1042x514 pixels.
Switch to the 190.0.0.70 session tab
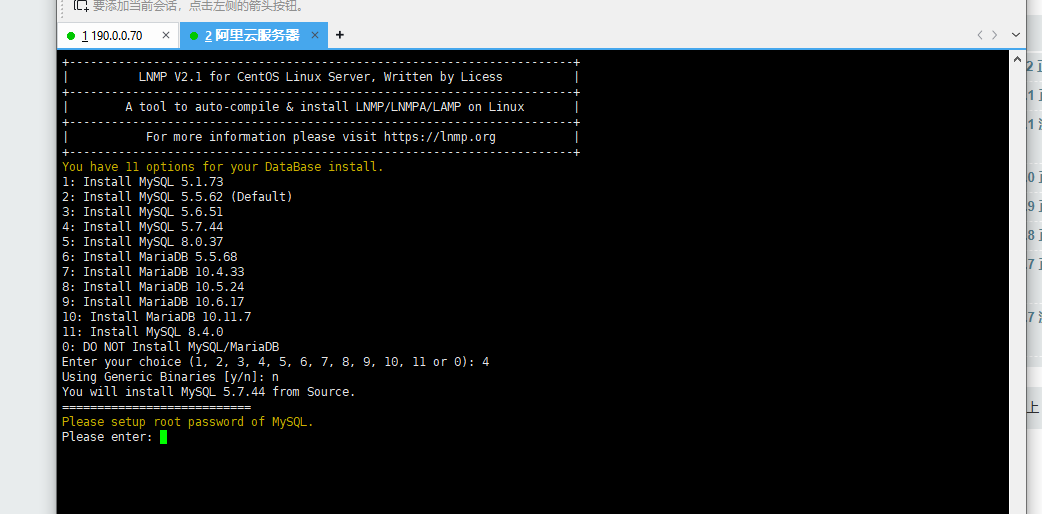pyautogui.click(x=112, y=36)
